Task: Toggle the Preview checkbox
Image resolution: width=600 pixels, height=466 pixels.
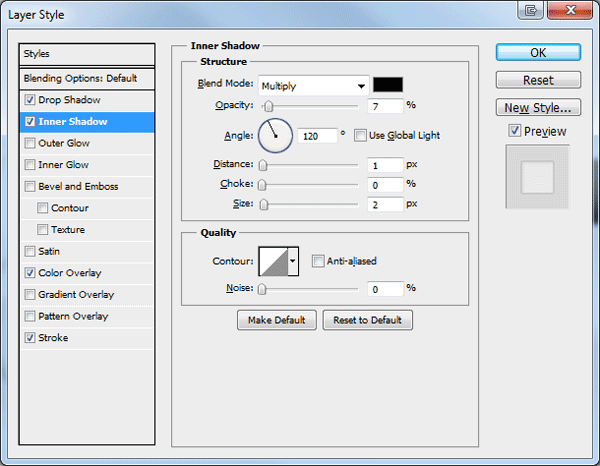Action: 514,131
